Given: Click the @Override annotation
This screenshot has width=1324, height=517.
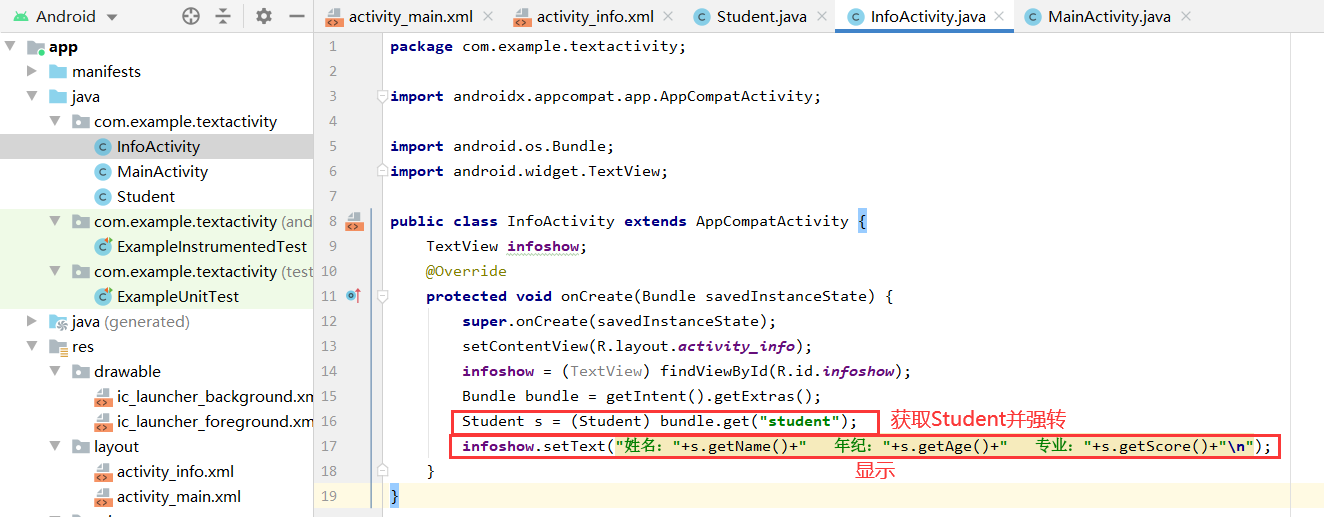Looking at the screenshot, I should tap(466, 271).
